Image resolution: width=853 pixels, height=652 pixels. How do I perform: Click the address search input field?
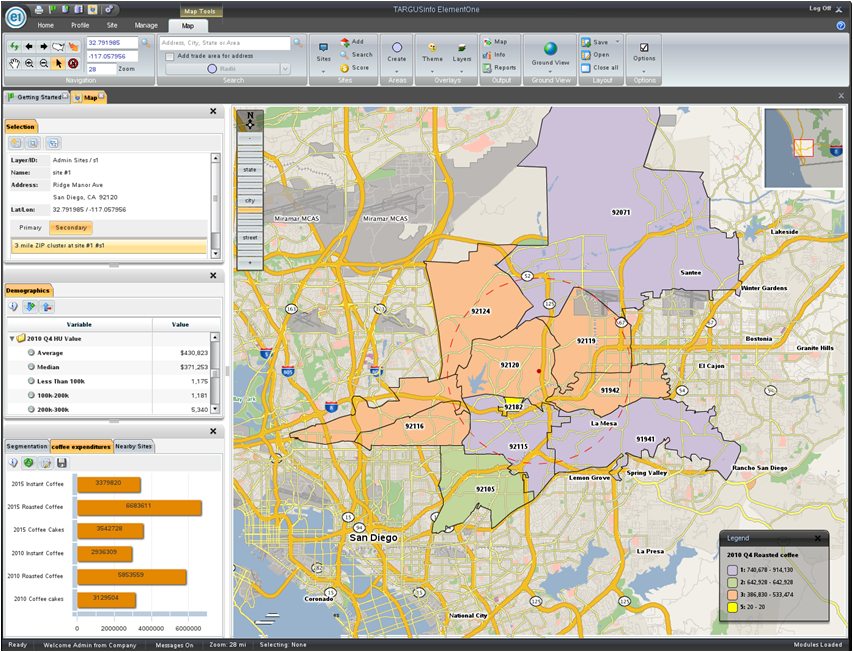coord(225,43)
